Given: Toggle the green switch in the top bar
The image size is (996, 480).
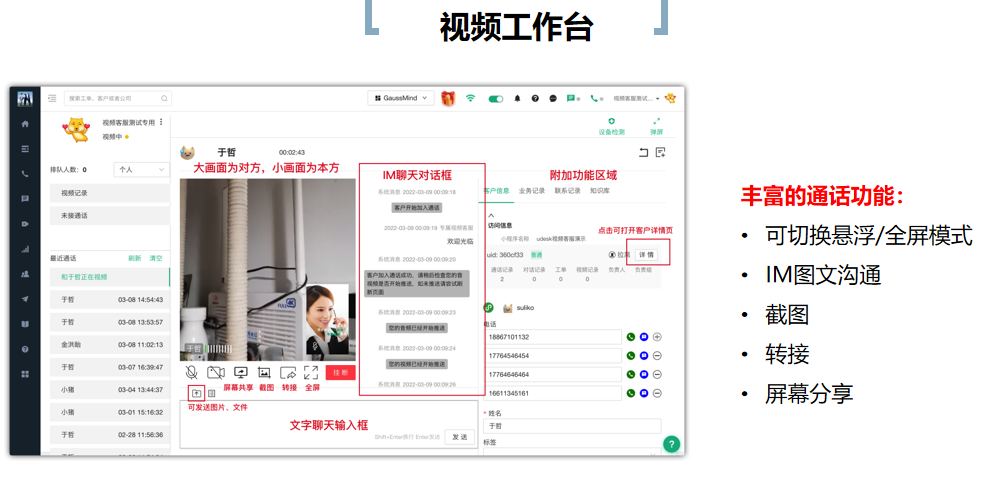Looking at the screenshot, I should point(495,99).
